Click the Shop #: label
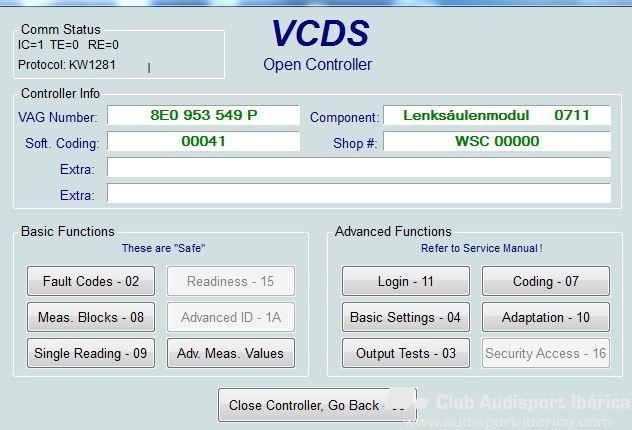This screenshot has width=632, height=430. click(355, 143)
